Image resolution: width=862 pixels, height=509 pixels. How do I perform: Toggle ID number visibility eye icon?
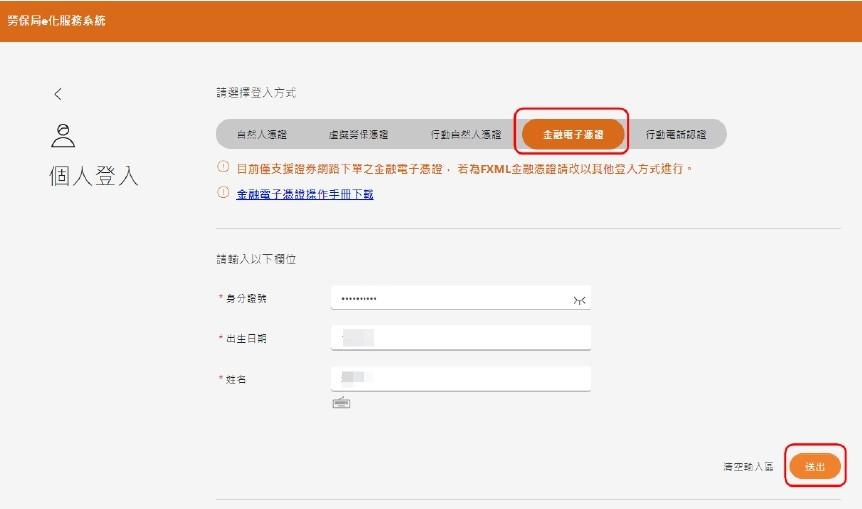pos(579,300)
